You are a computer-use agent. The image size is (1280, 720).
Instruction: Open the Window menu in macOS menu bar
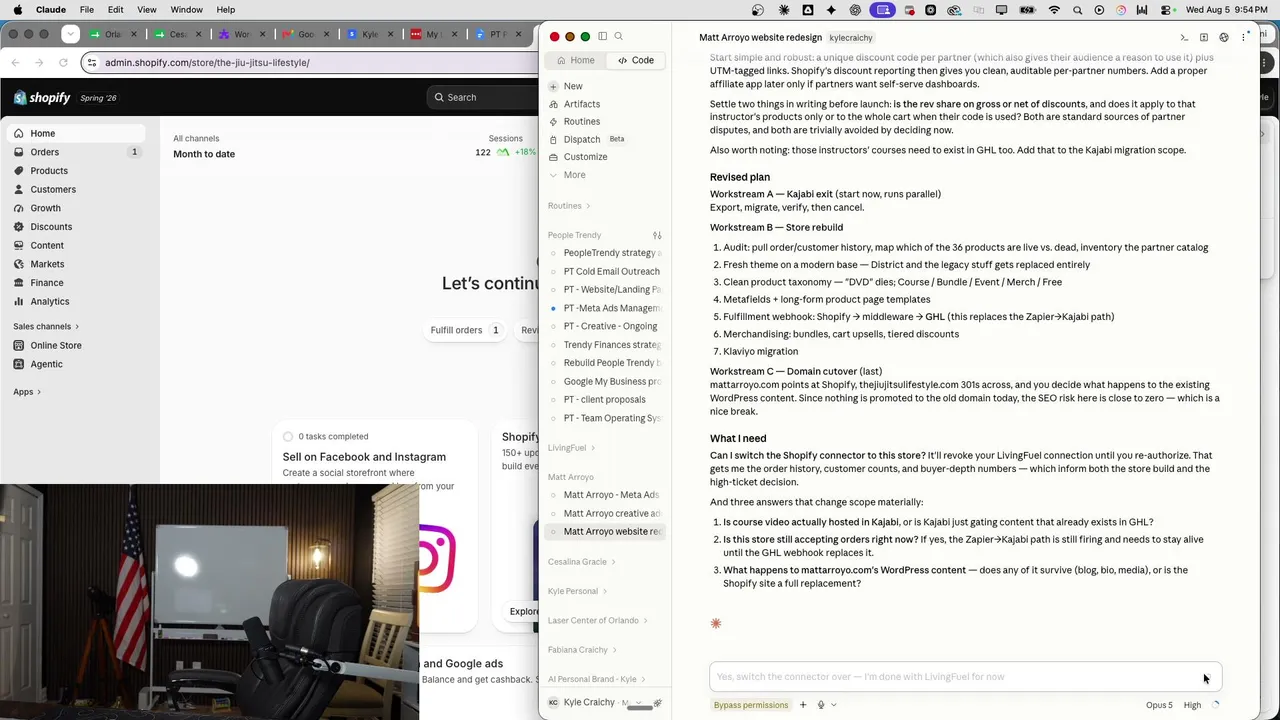click(187, 10)
